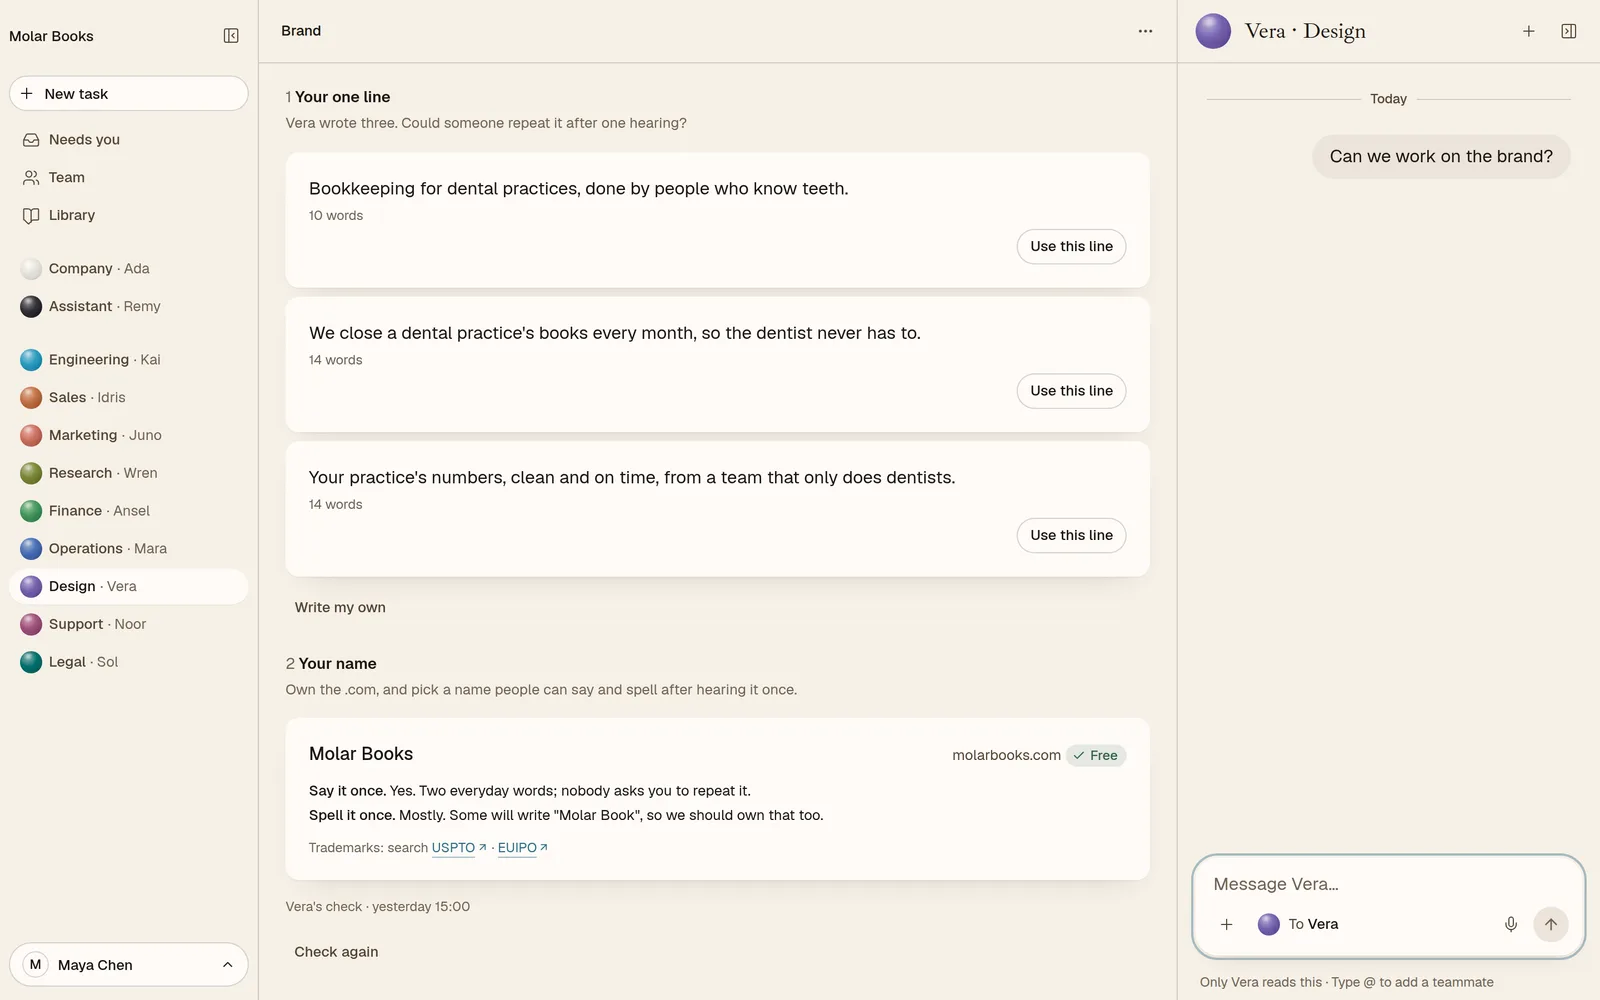Select Company · Ada agent
This screenshot has height=1000, width=1600.
(x=128, y=269)
